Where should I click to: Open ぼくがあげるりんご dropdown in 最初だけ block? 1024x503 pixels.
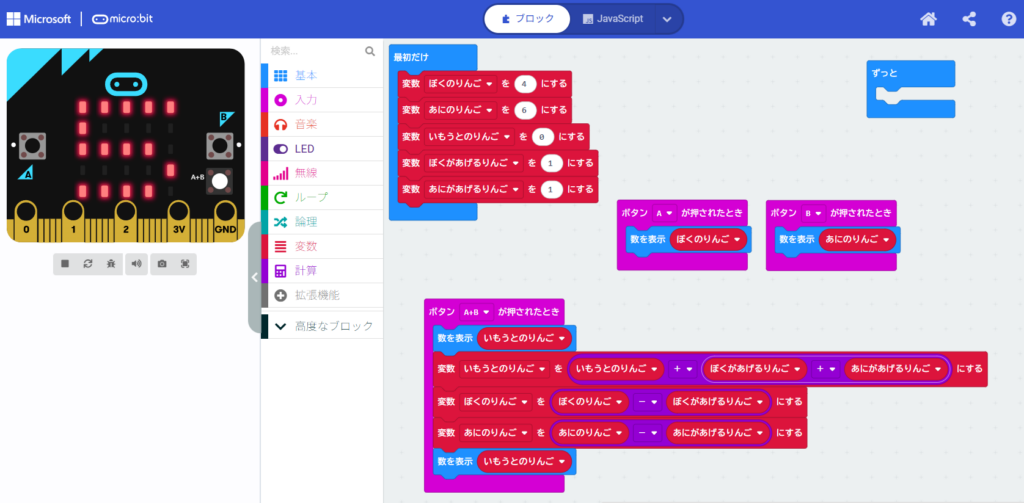(x=474, y=163)
